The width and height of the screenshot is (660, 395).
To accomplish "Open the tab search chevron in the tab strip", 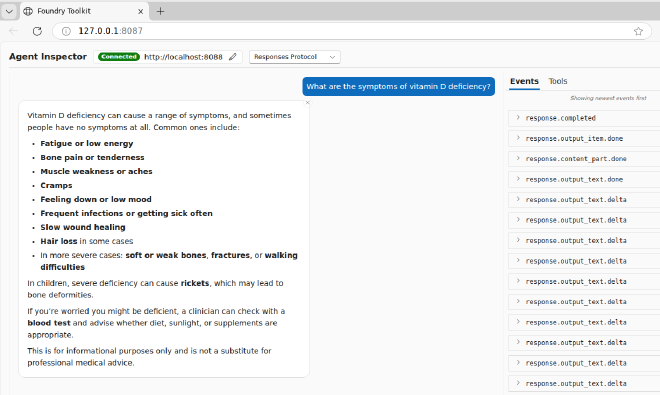I will [9, 11].
